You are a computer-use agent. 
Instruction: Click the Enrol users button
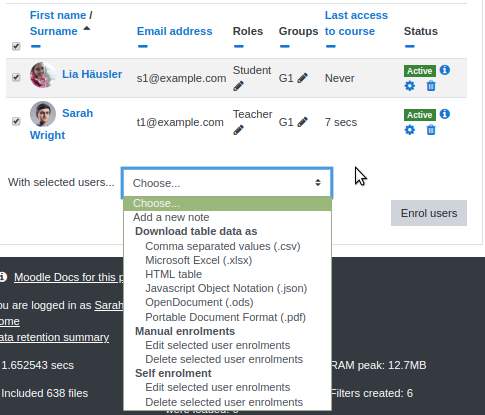pyautogui.click(x=429, y=213)
